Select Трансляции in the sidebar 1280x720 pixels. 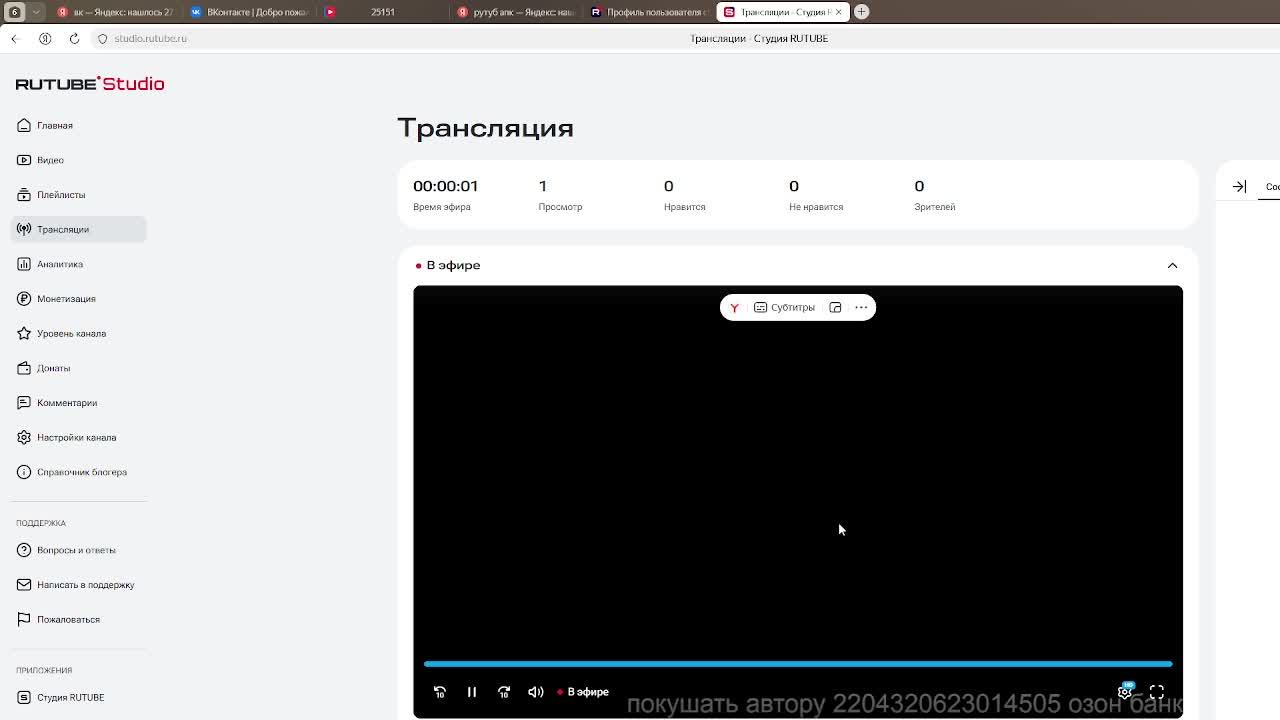79,229
